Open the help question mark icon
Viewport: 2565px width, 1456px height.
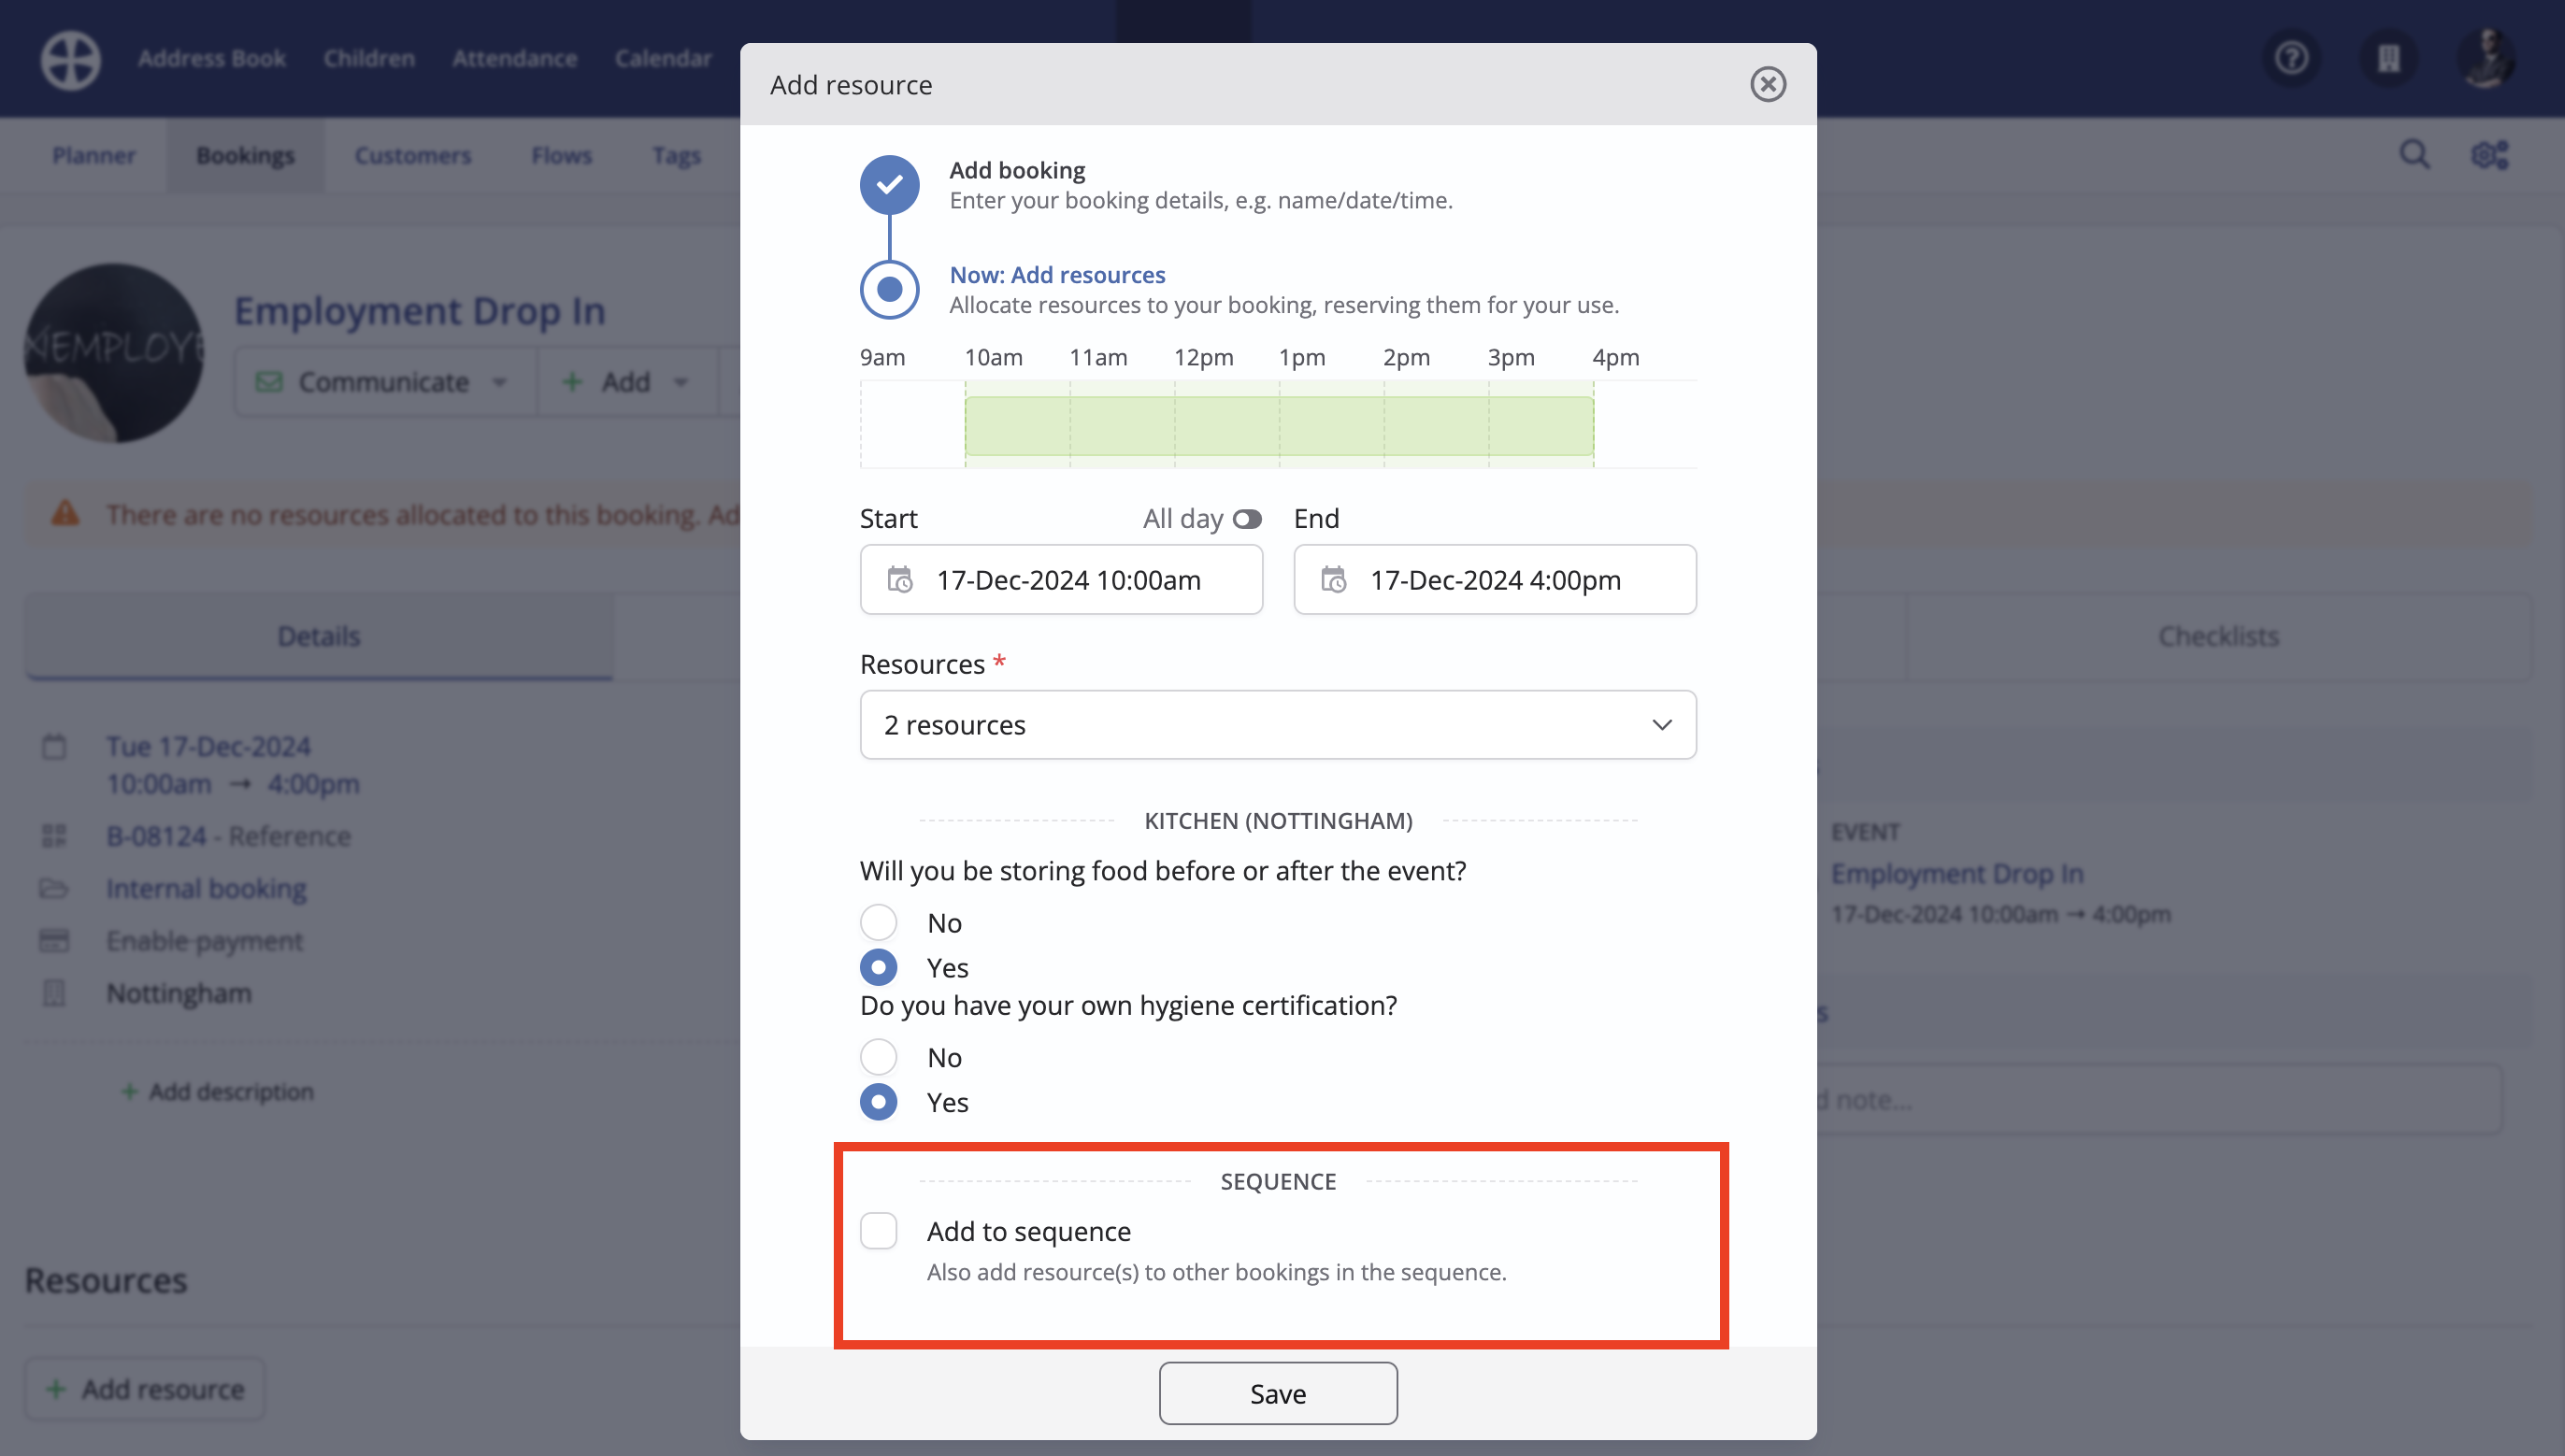click(2291, 58)
